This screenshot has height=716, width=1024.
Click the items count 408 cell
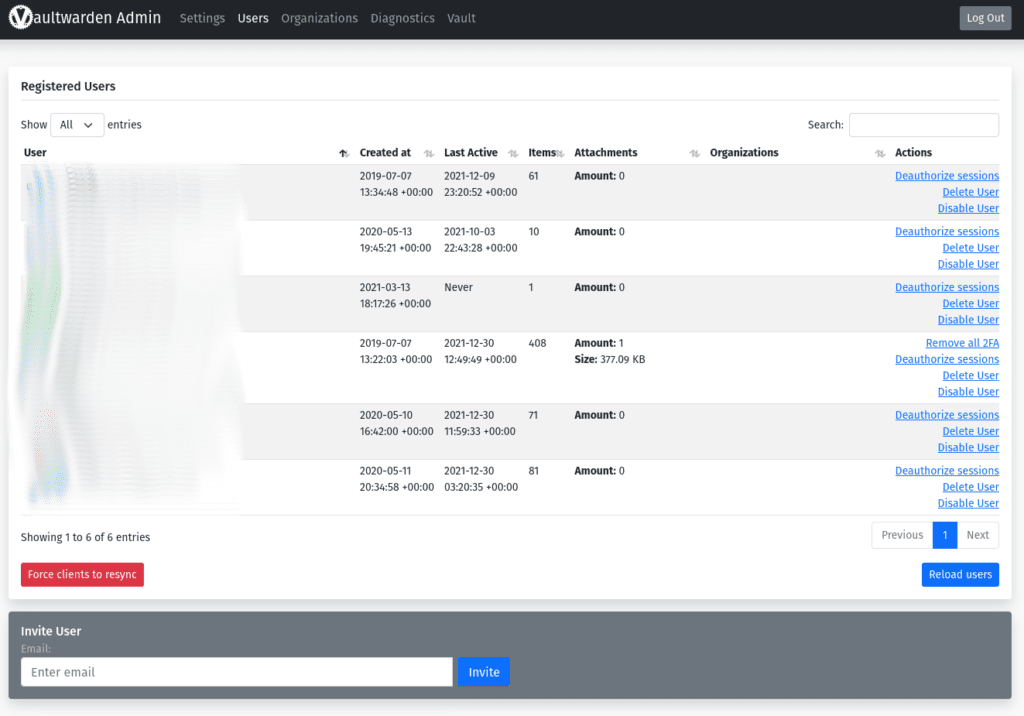pyautogui.click(x=537, y=343)
